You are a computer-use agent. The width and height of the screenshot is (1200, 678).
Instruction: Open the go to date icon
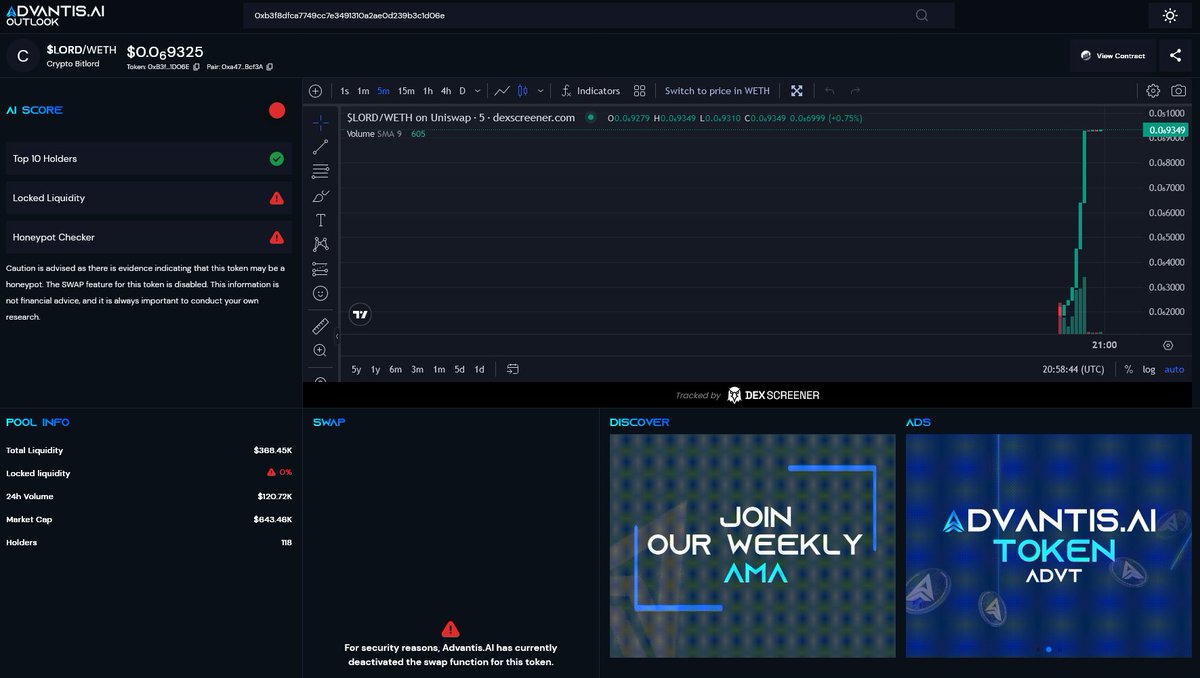pos(513,369)
